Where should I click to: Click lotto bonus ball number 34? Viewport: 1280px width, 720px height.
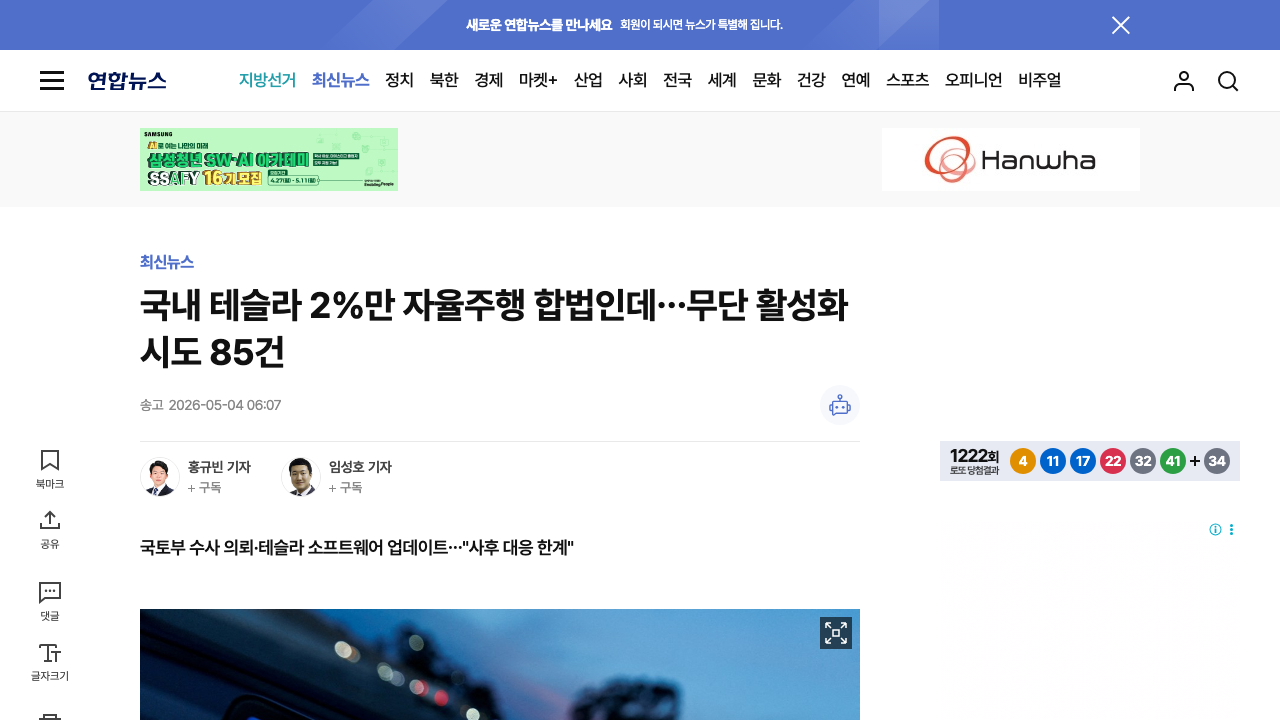(x=1217, y=461)
